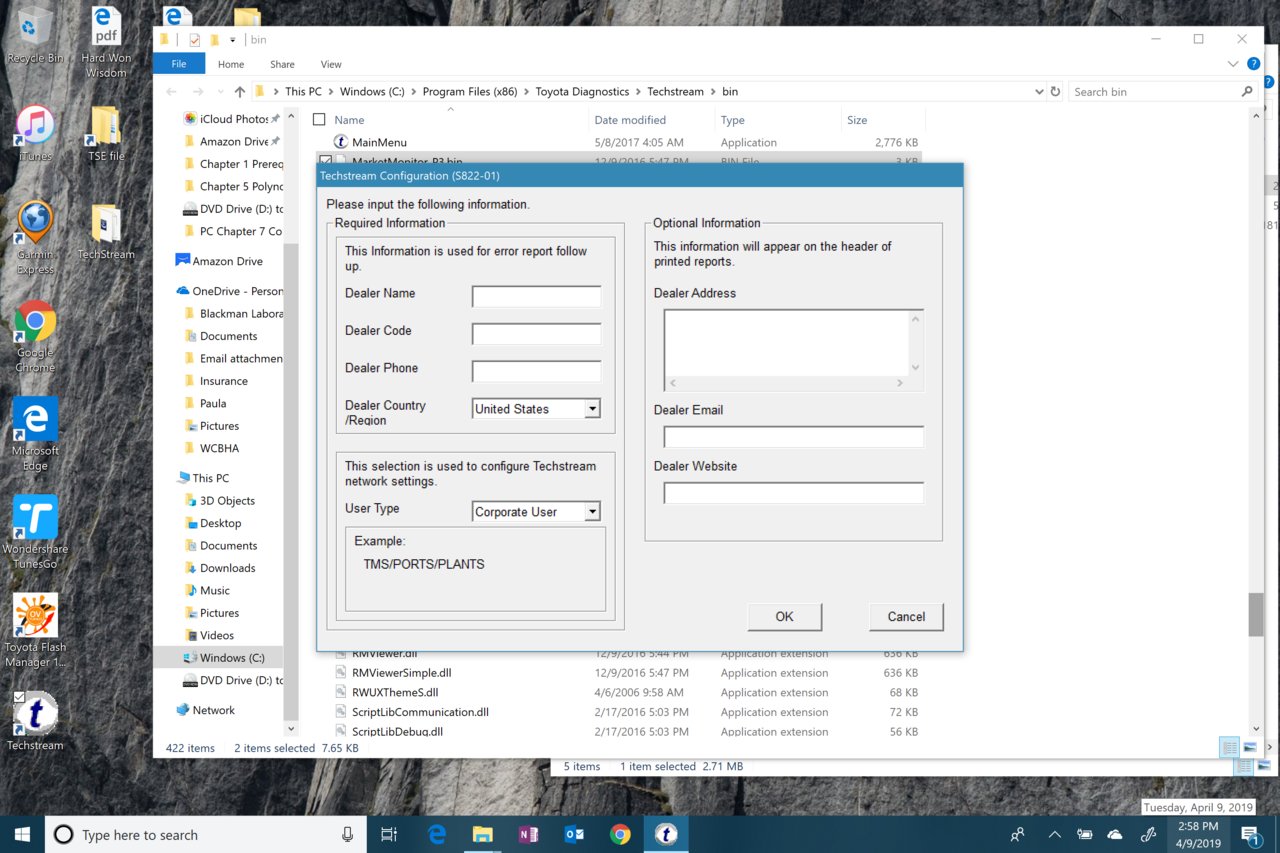This screenshot has height=853, width=1280.
Task: Click Toyota Diagnostics breadcrumb
Action: pyautogui.click(x=583, y=91)
